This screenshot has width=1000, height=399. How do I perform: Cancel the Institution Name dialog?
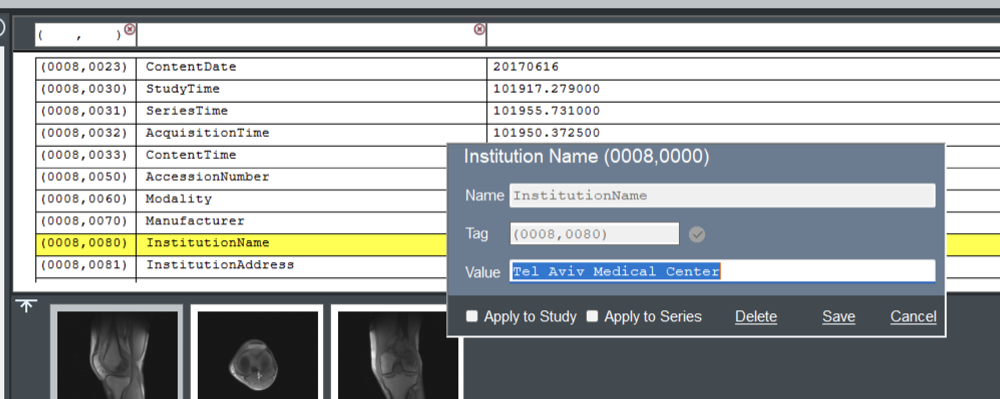tap(913, 317)
